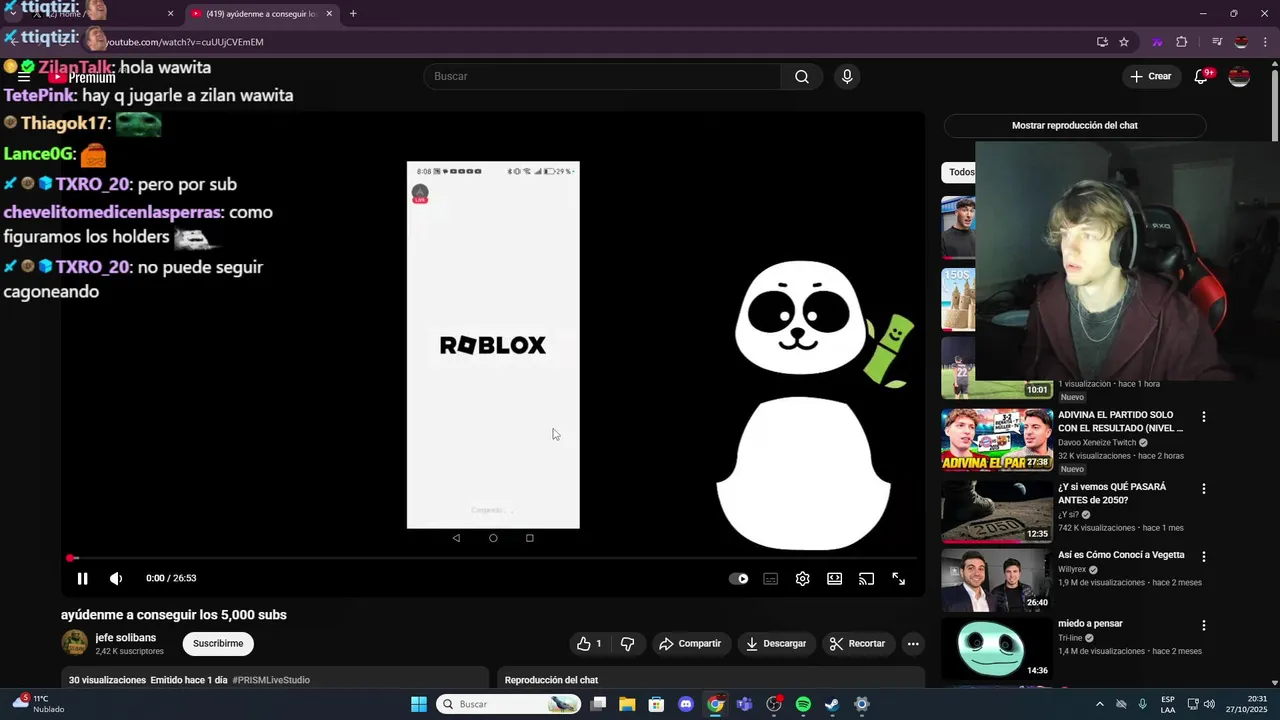Open the YouTube account avatar menu
Viewport: 1280px width, 720px height.
[1239, 77]
